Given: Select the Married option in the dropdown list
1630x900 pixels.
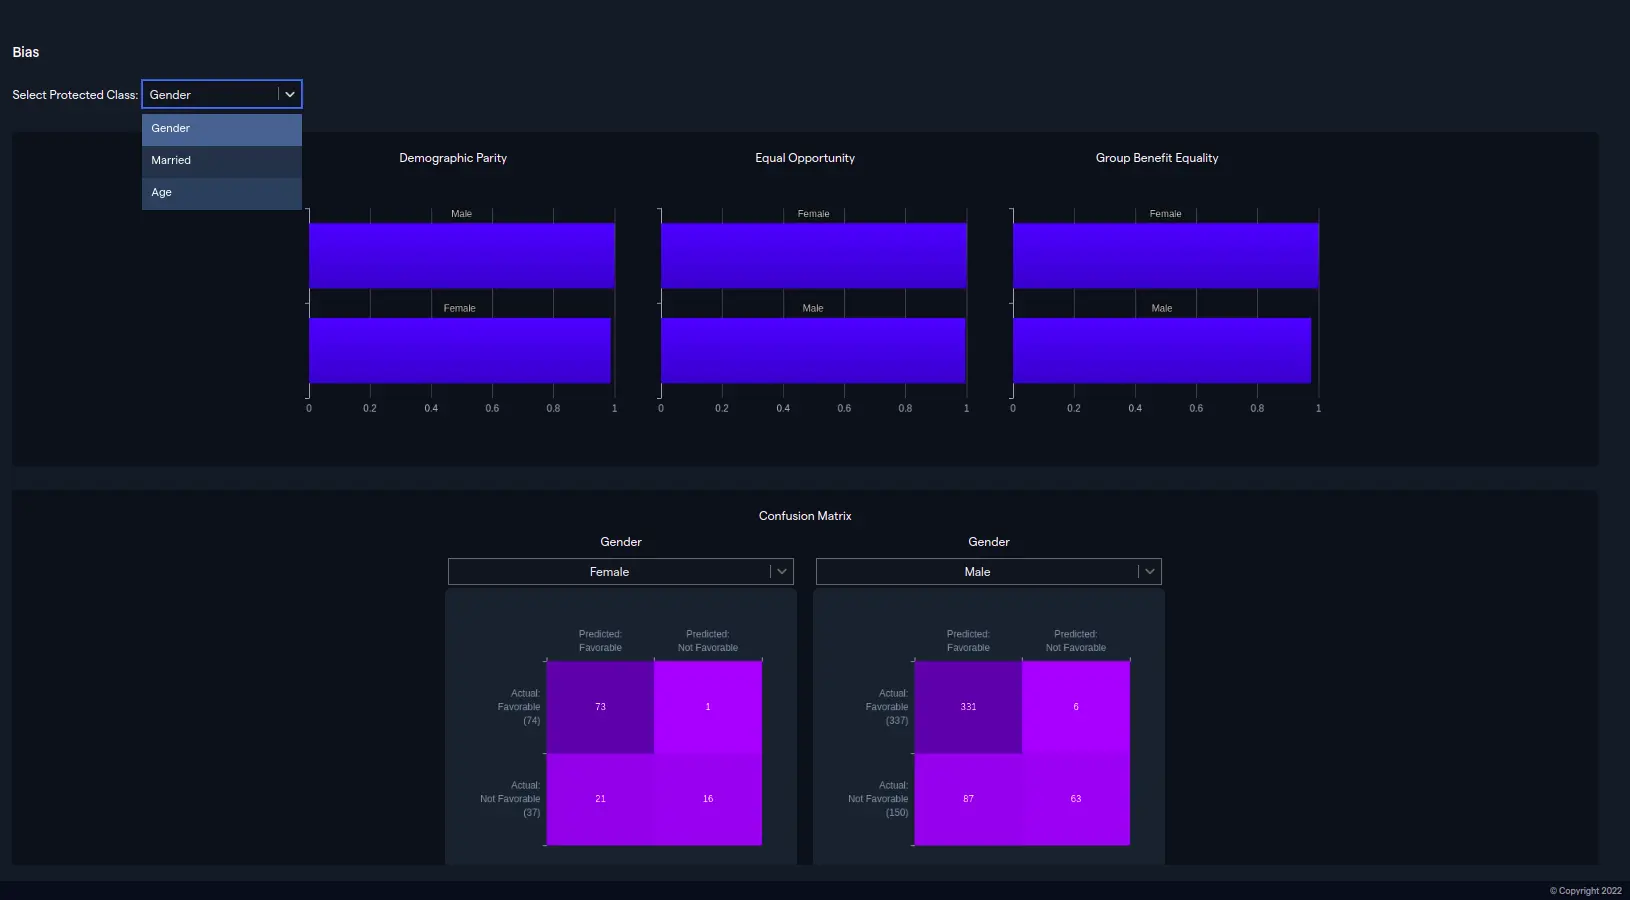Looking at the screenshot, I should [221, 161].
